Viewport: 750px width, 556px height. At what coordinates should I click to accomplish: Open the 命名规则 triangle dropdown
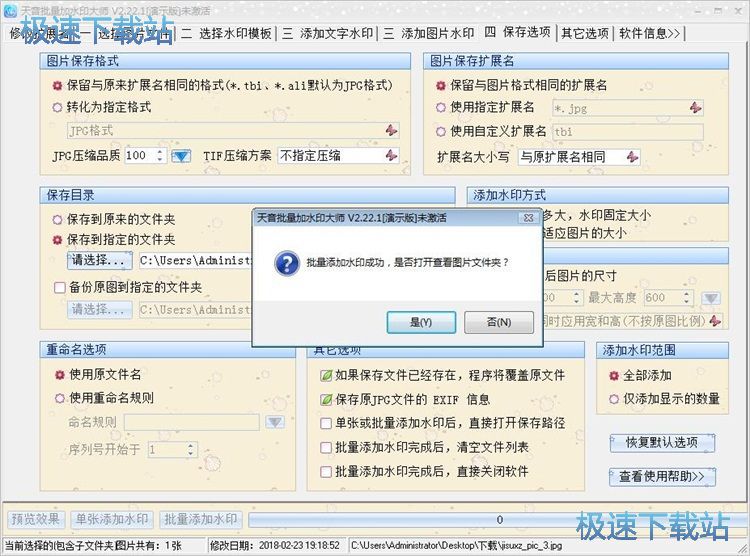click(275, 422)
